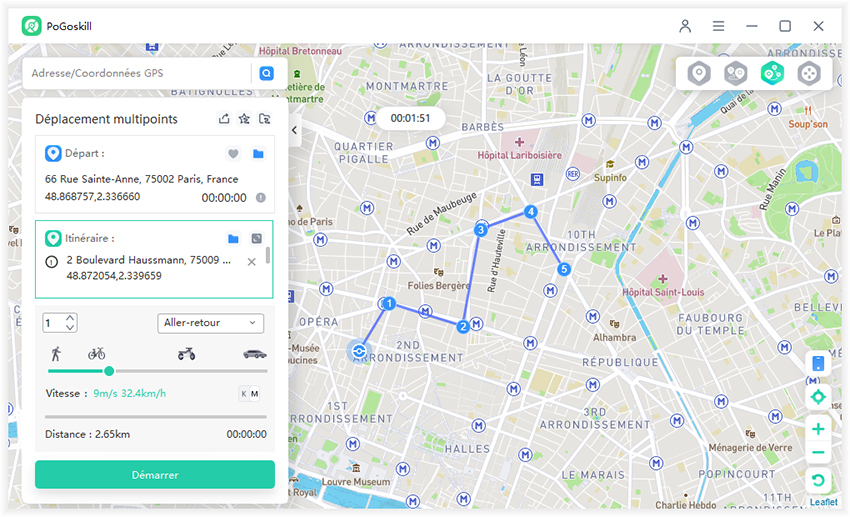
Task: Open the Leaflet attribution link
Action: tap(823, 502)
